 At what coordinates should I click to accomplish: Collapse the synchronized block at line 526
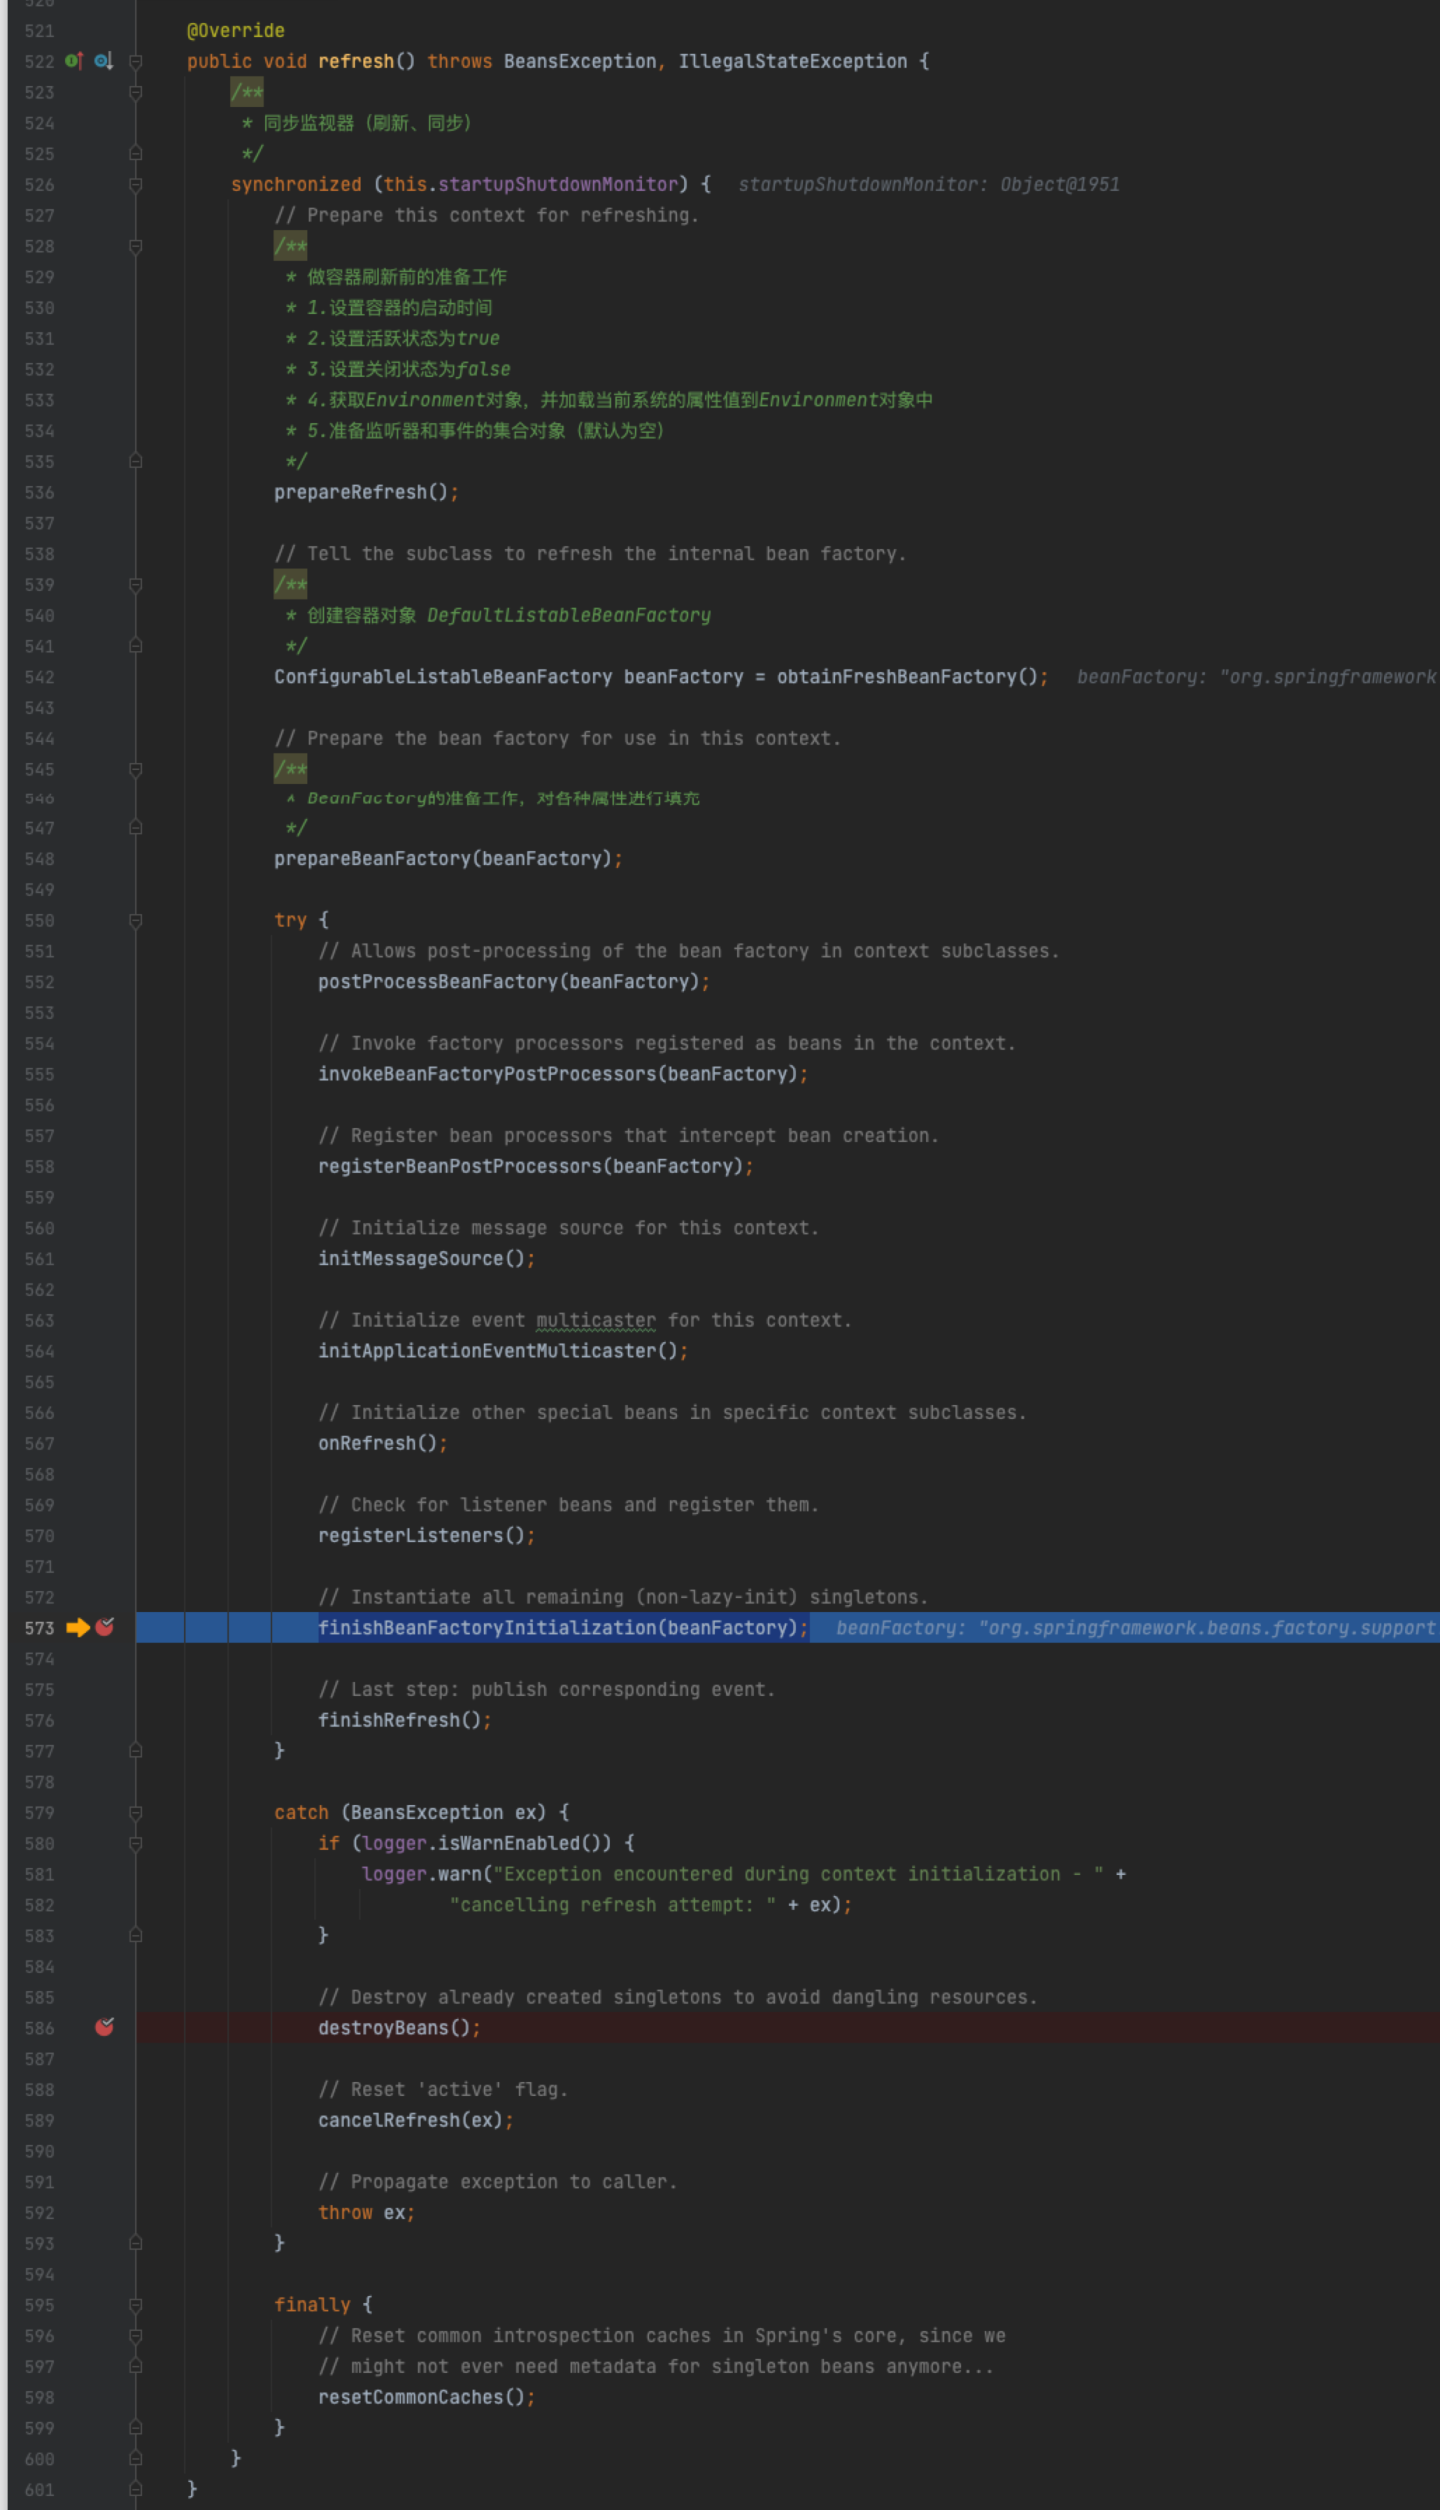136,185
